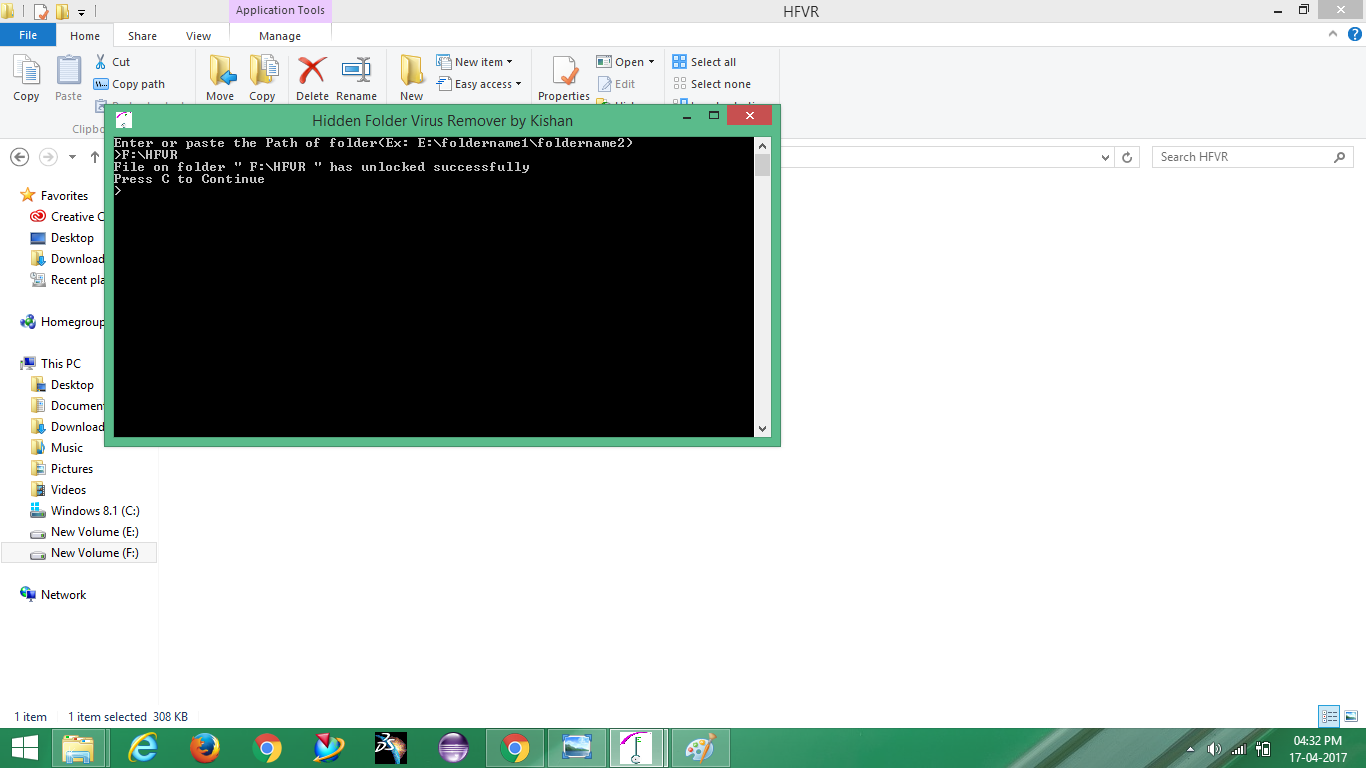
Task: Open New item dropdown
Action: coord(474,62)
